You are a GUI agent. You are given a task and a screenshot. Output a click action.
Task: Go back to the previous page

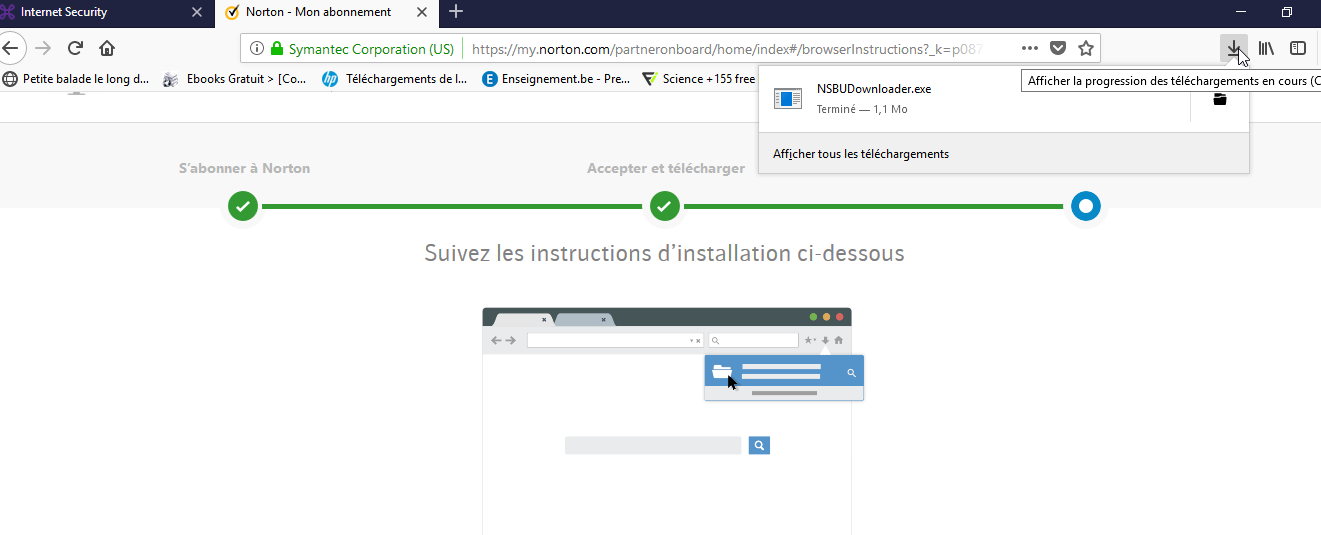9,48
